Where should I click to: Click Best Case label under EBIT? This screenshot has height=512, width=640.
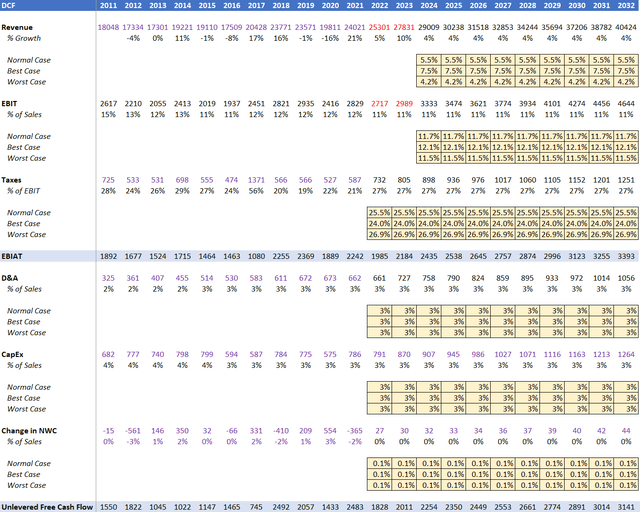pos(23,147)
